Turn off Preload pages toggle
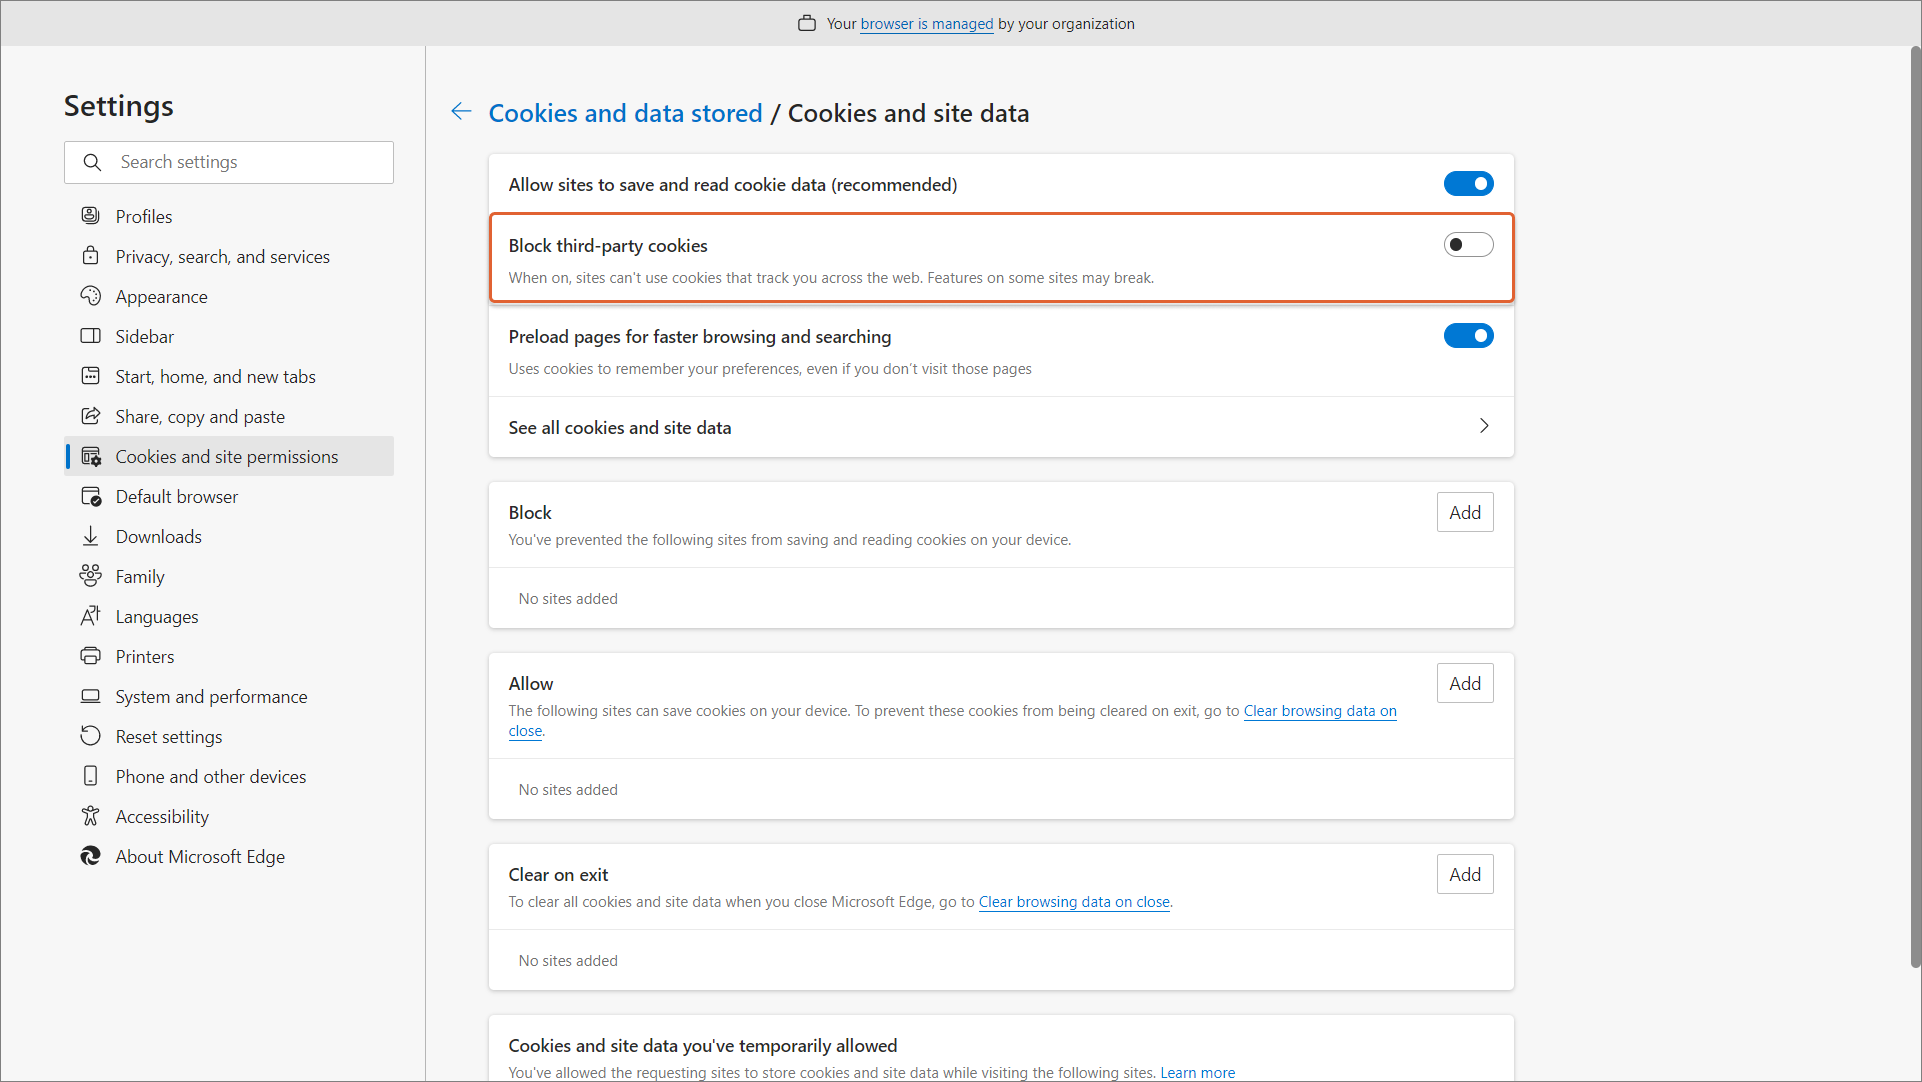Image resolution: width=1922 pixels, height=1082 pixels. (1467, 336)
